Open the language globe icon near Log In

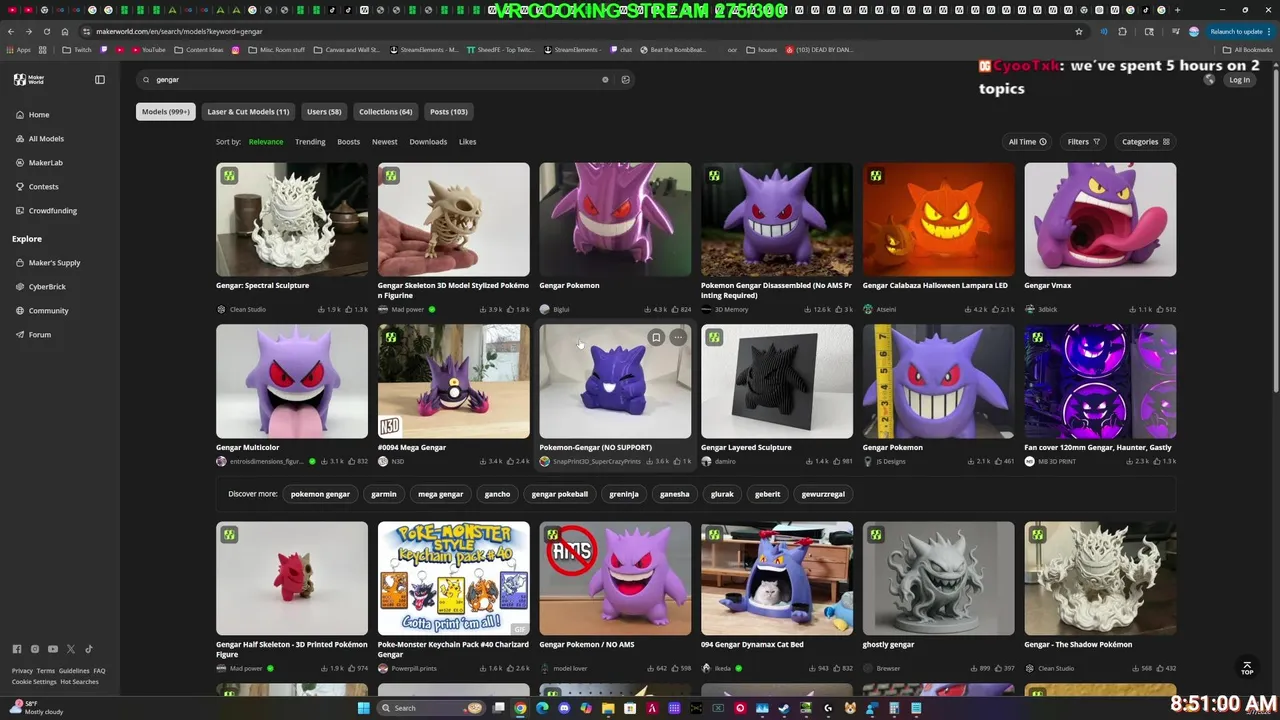[x=1209, y=80]
